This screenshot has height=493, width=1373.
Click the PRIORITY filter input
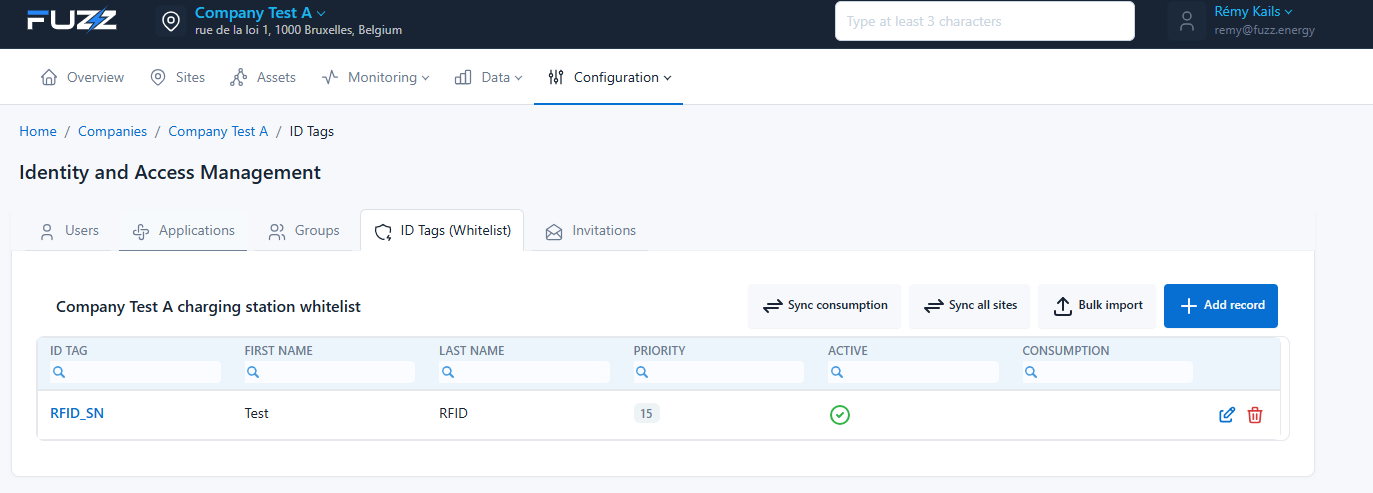tap(719, 372)
